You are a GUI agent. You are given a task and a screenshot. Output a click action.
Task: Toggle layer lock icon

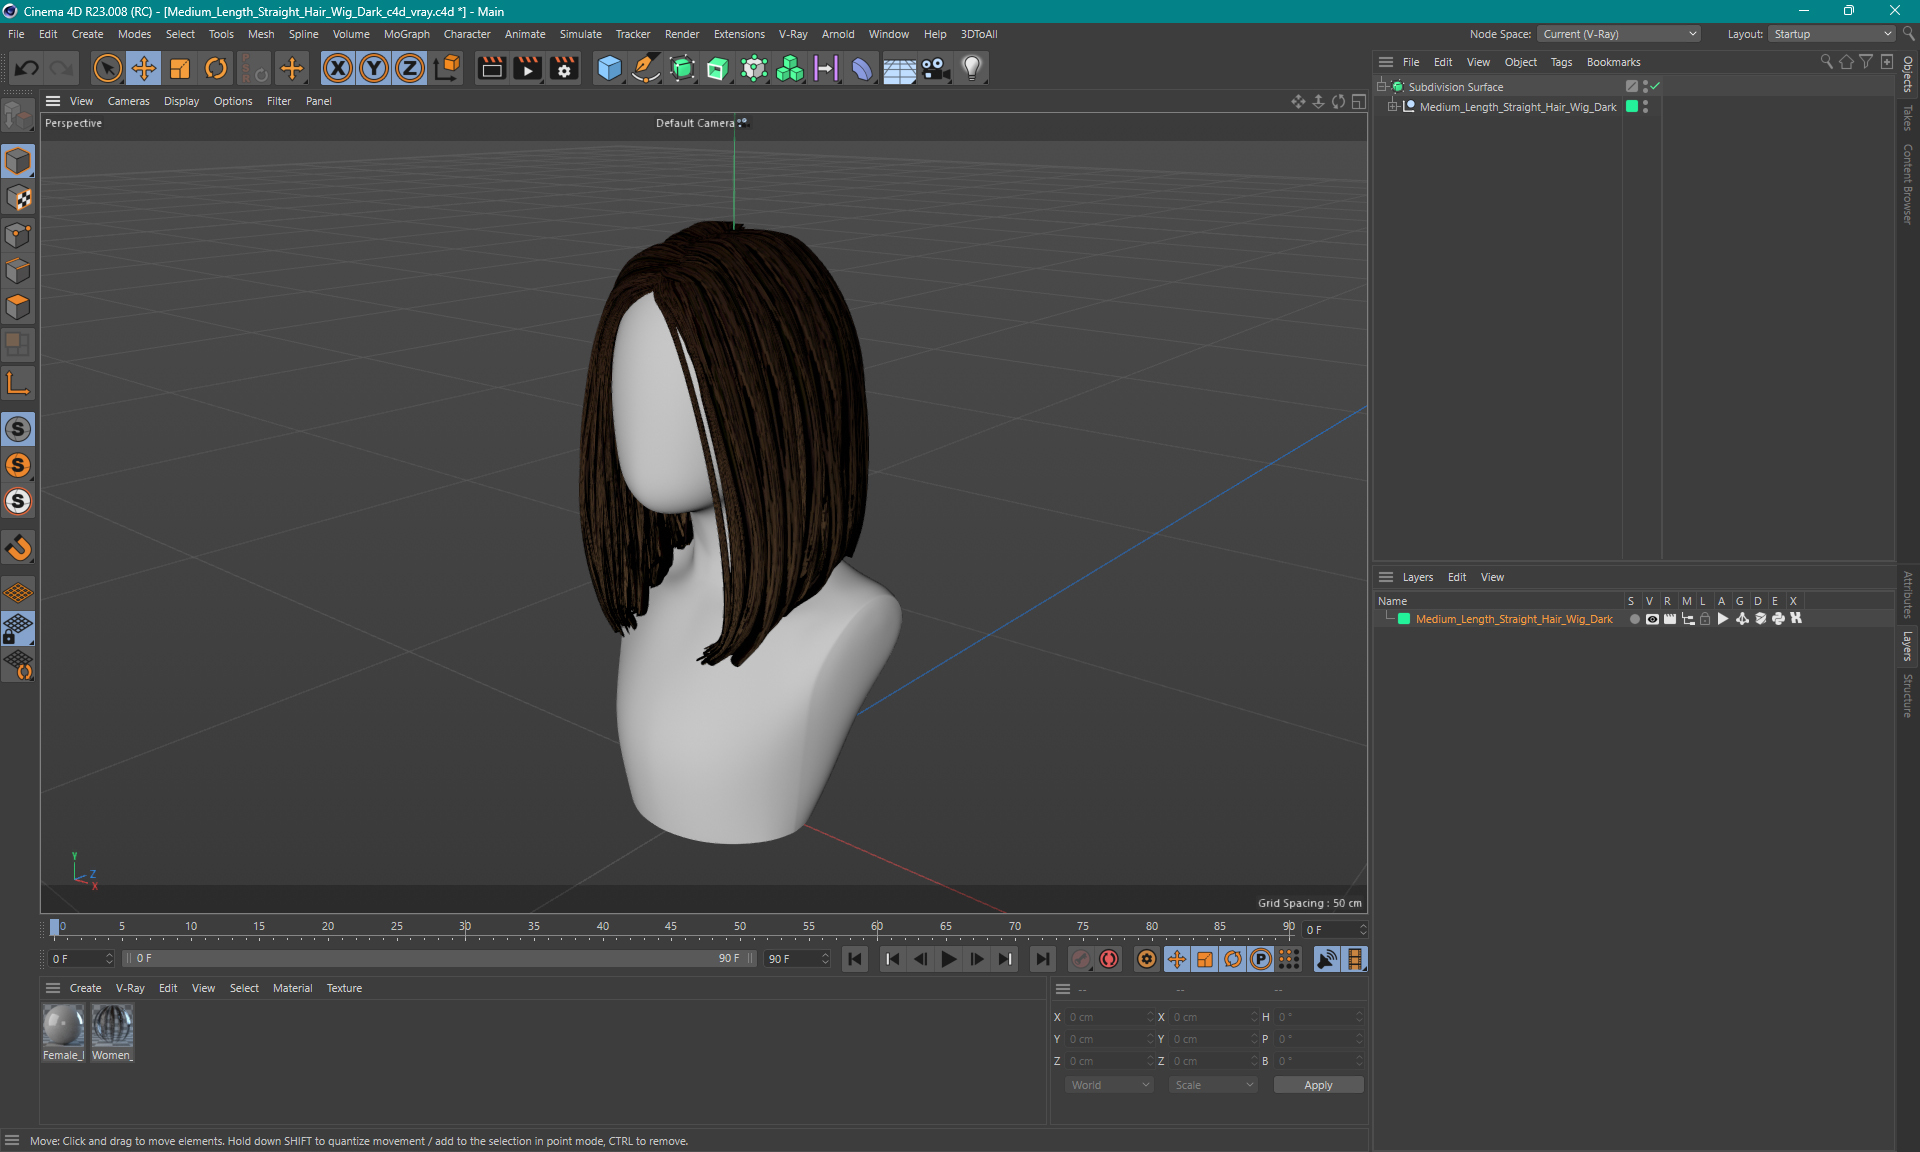[1705, 619]
